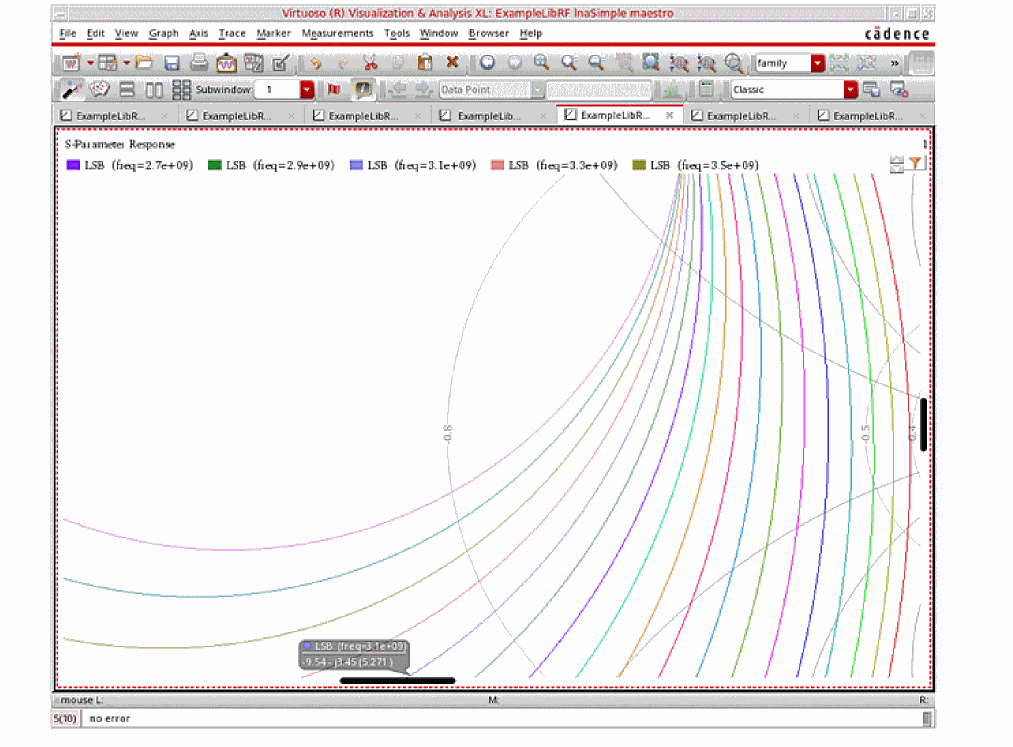This screenshot has height=747, width=1013.
Task: Undo the last action using the arrow icon
Action: pyautogui.click(x=315, y=63)
